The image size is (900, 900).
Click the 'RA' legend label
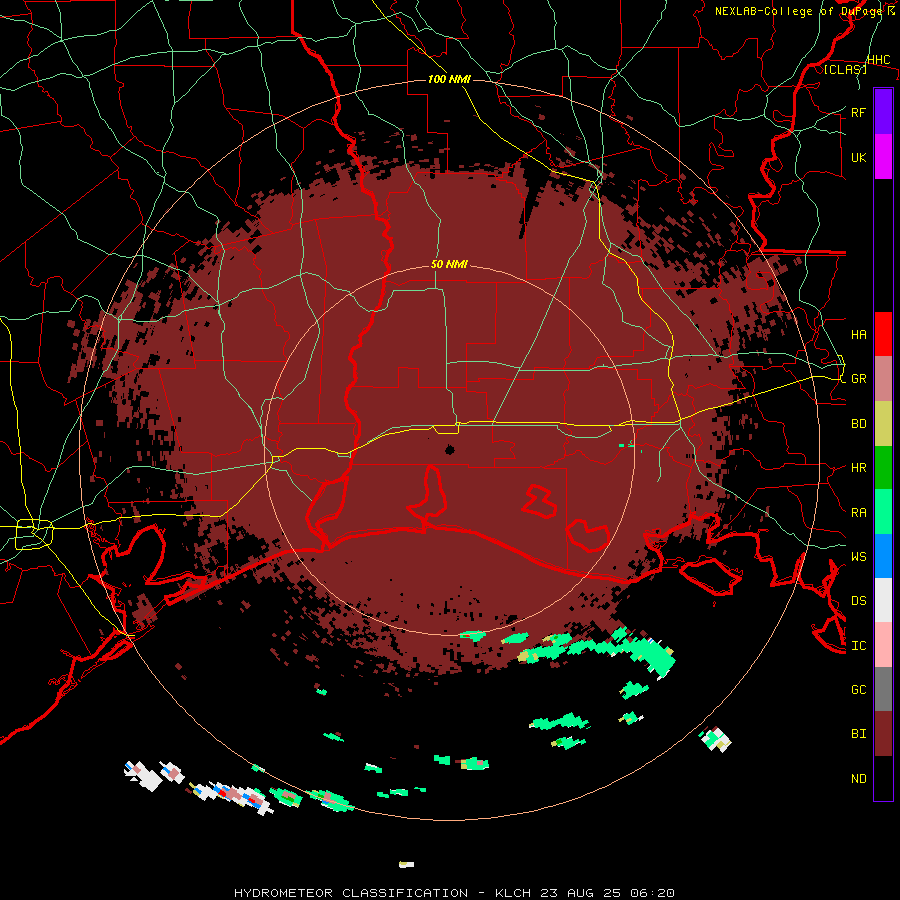858,513
